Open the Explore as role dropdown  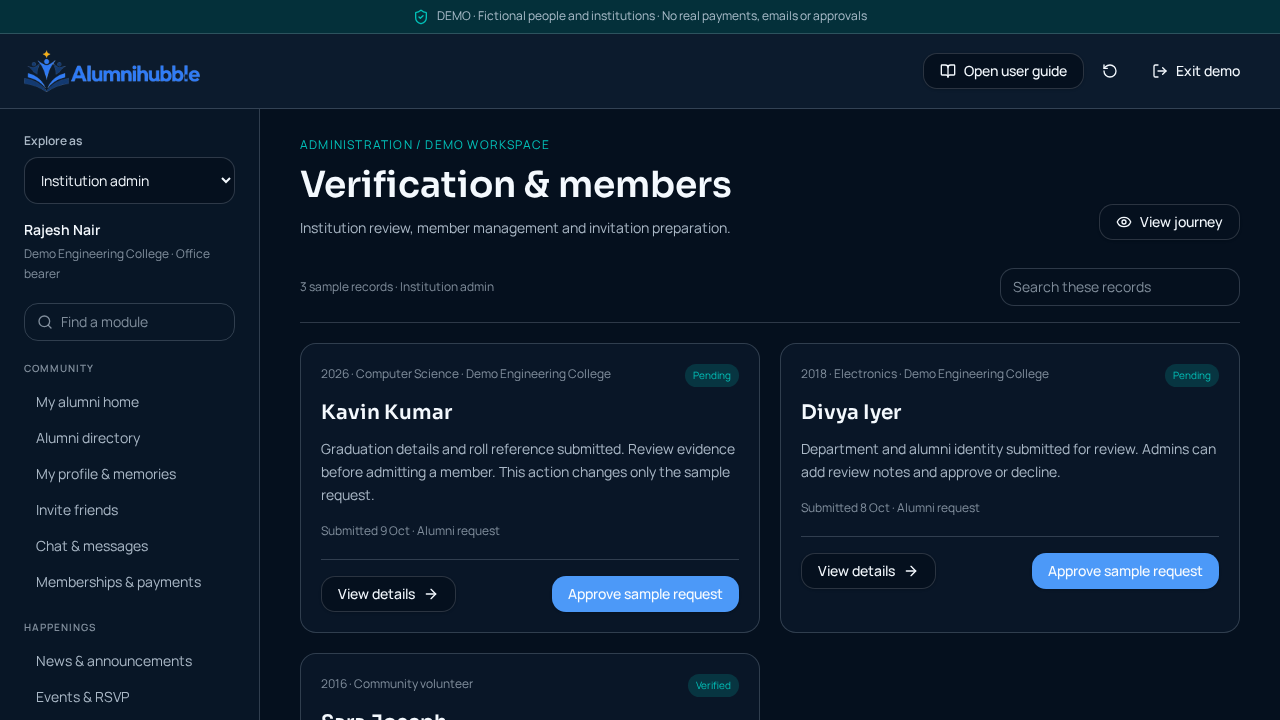pos(129,181)
